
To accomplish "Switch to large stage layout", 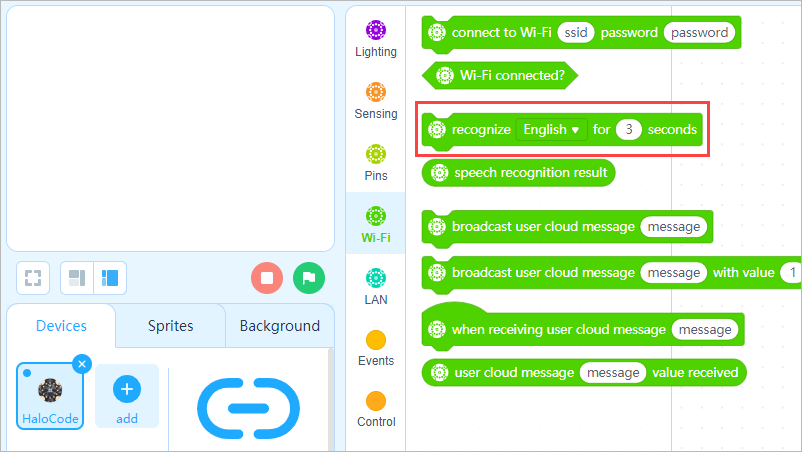I will [110, 278].
